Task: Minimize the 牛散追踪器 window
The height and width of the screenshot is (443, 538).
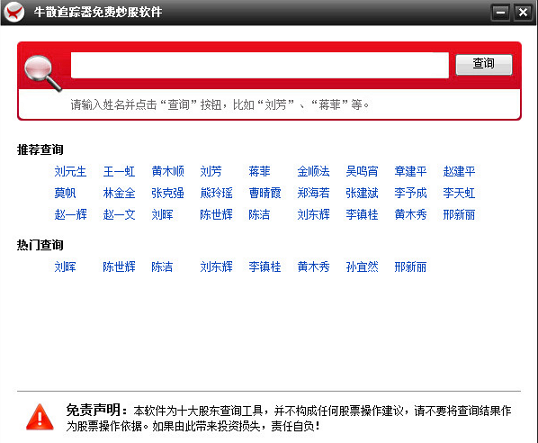Action: (x=500, y=13)
